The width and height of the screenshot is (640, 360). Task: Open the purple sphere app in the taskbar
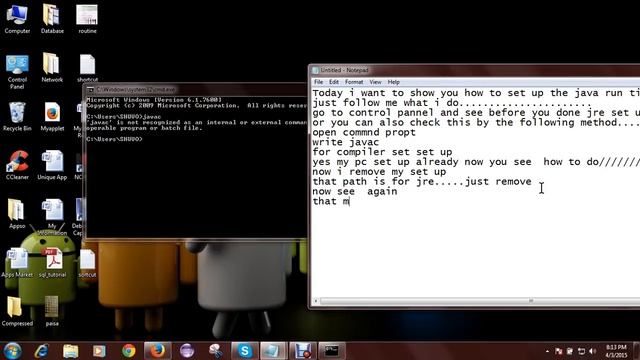tap(187, 351)
